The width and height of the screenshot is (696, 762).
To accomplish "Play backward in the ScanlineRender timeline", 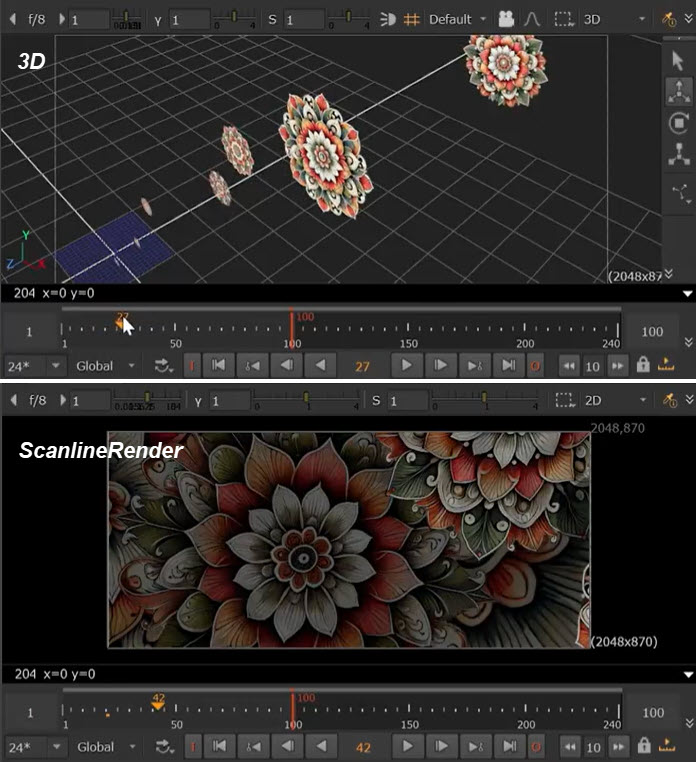I will [x=320, y=747].
